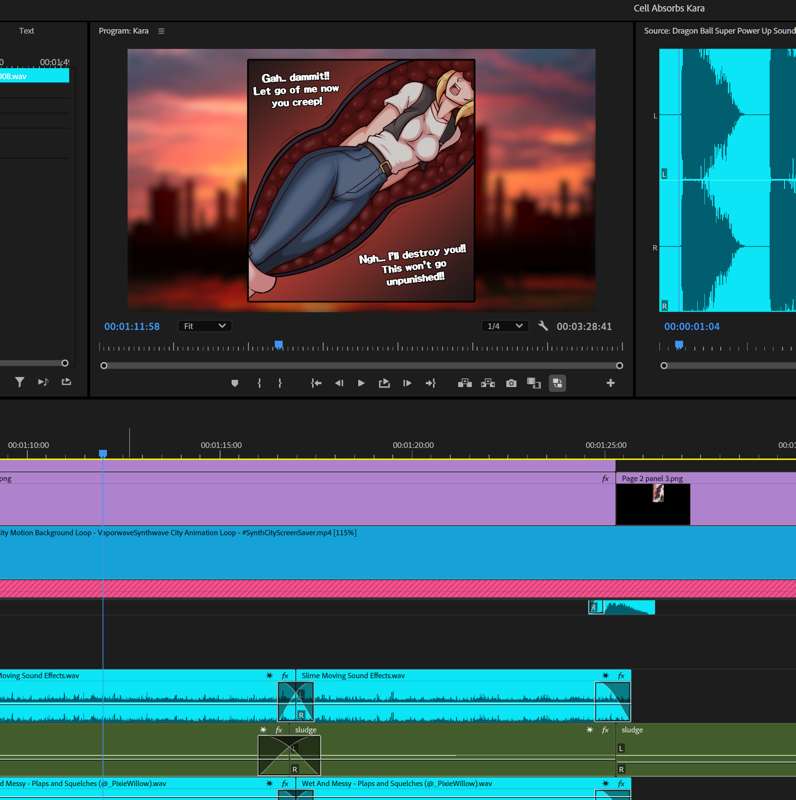The height and width of the screenshot is (800, 796).
Task: Play the Kara sequence
Action: point(361,383)
